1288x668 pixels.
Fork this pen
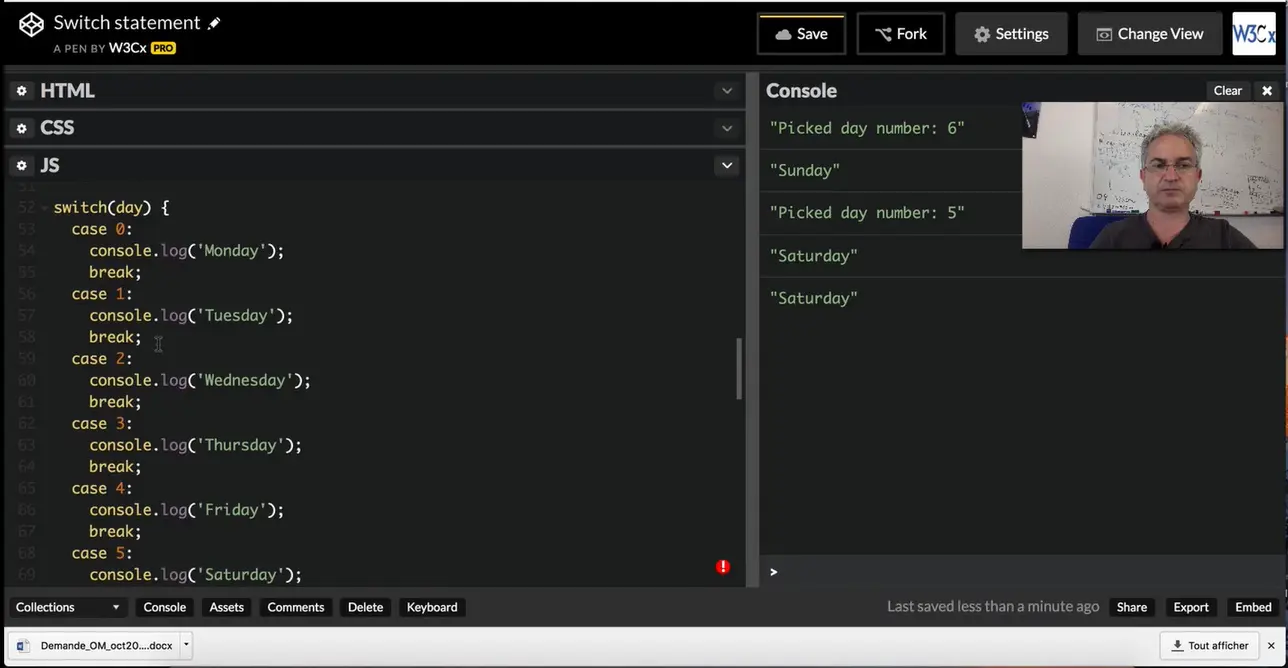click(x=900, y=34)
